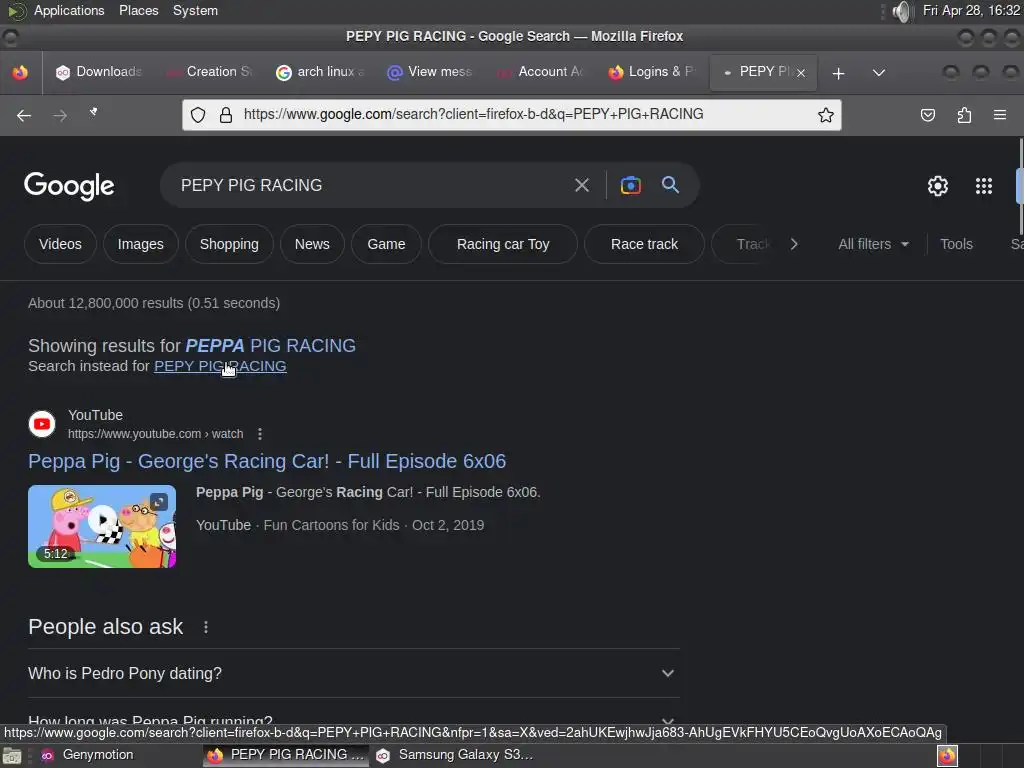List all tabs with the dropdown chevron
Viewport: 1024px width, 768px height.
[x=879, y=73]
